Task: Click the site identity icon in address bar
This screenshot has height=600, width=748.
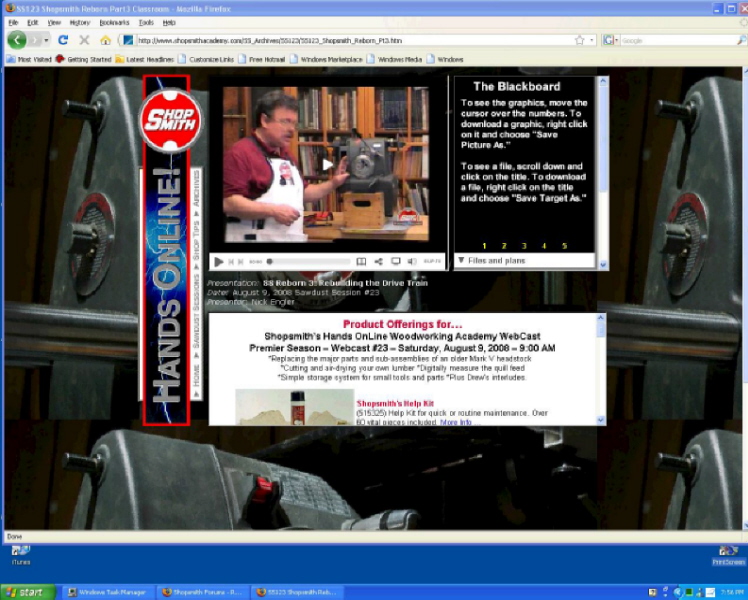Action: 128,41
